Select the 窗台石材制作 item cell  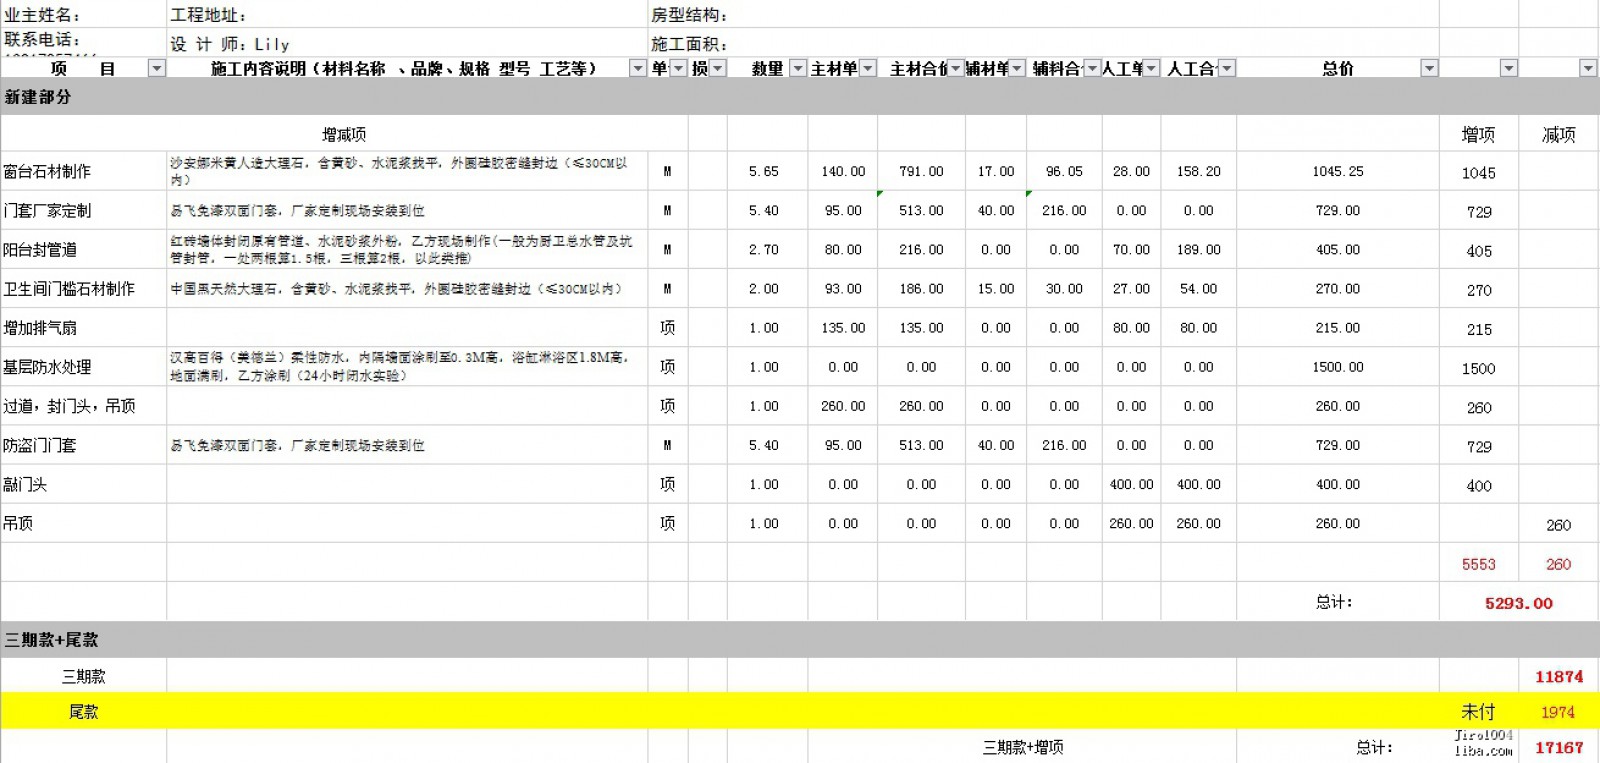point(47,171)
